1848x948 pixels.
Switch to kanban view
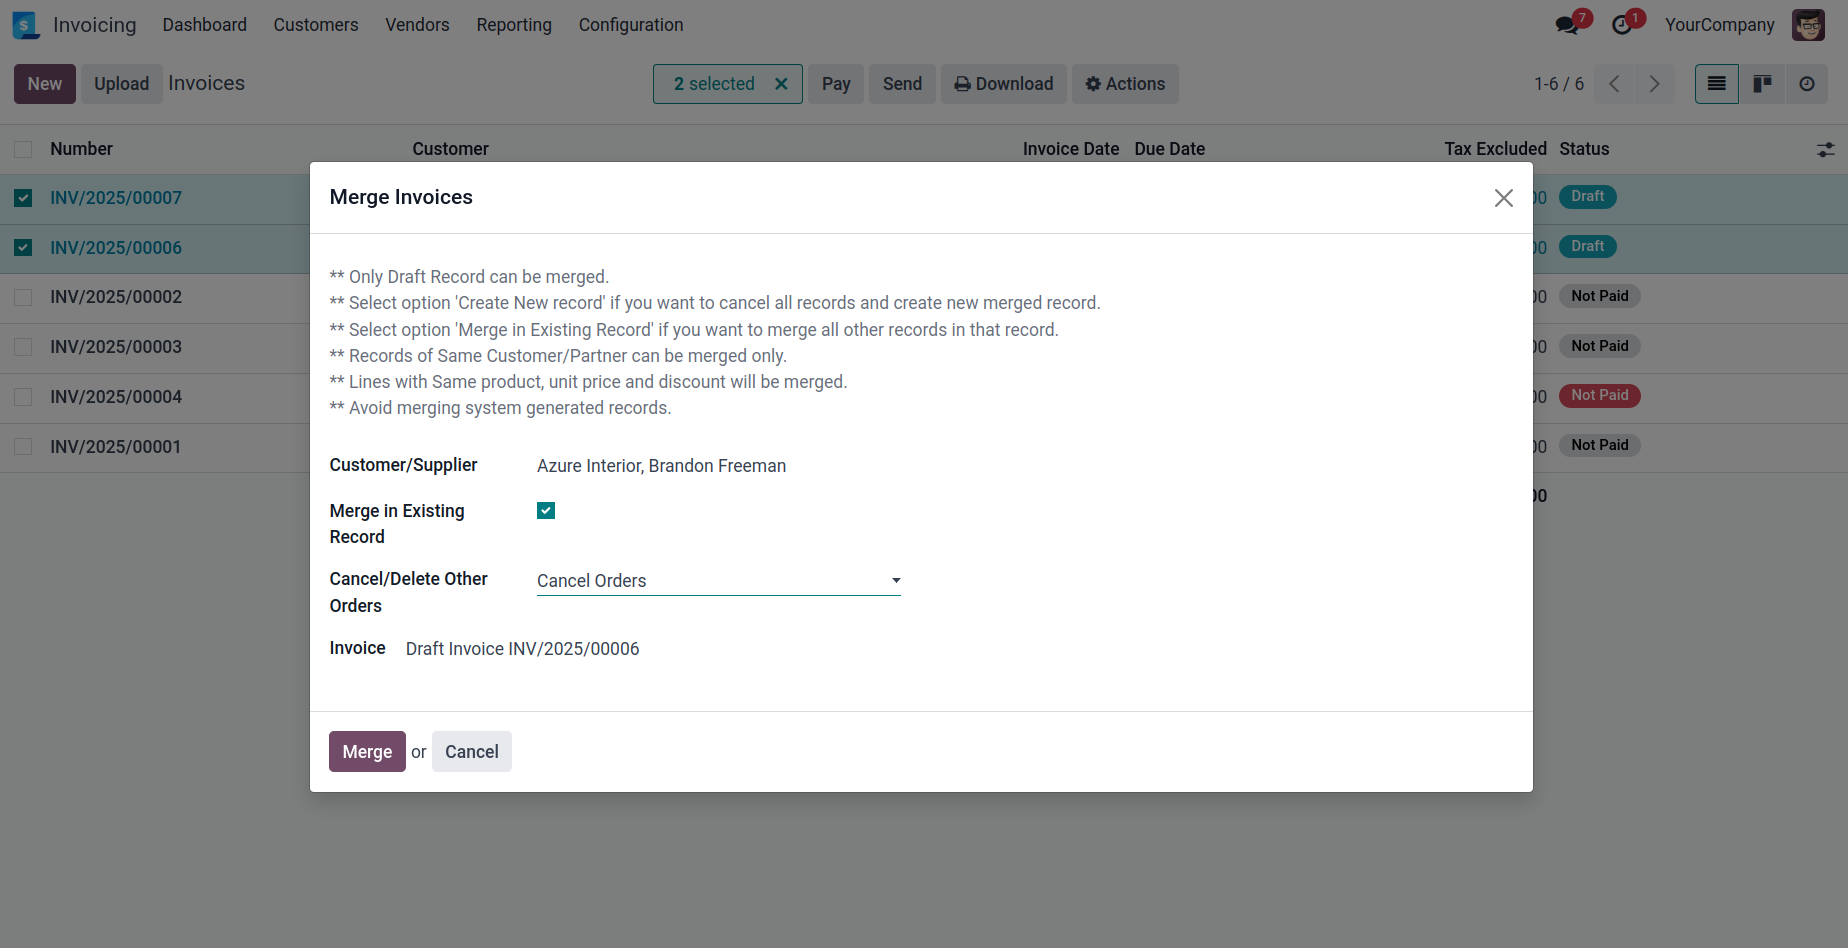pyautogui.click(x=1762, y=84)
